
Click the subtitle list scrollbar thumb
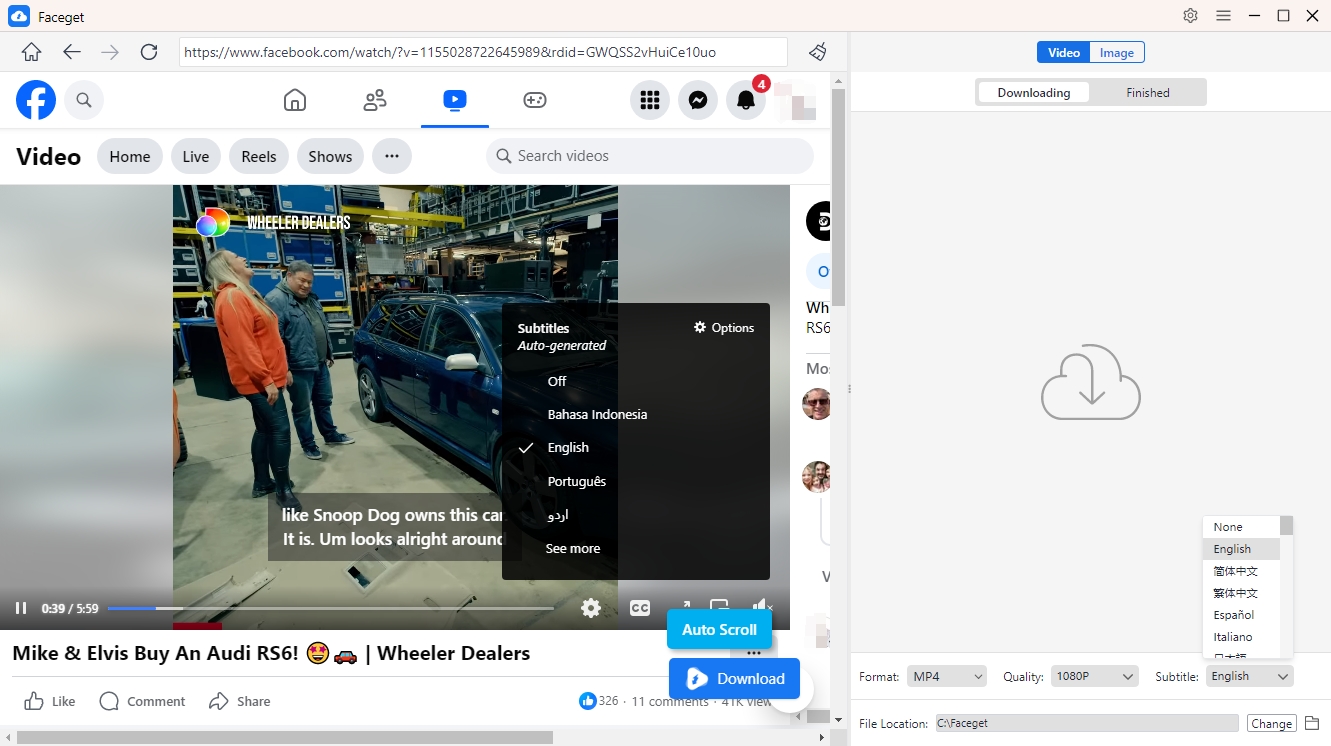1286,526
